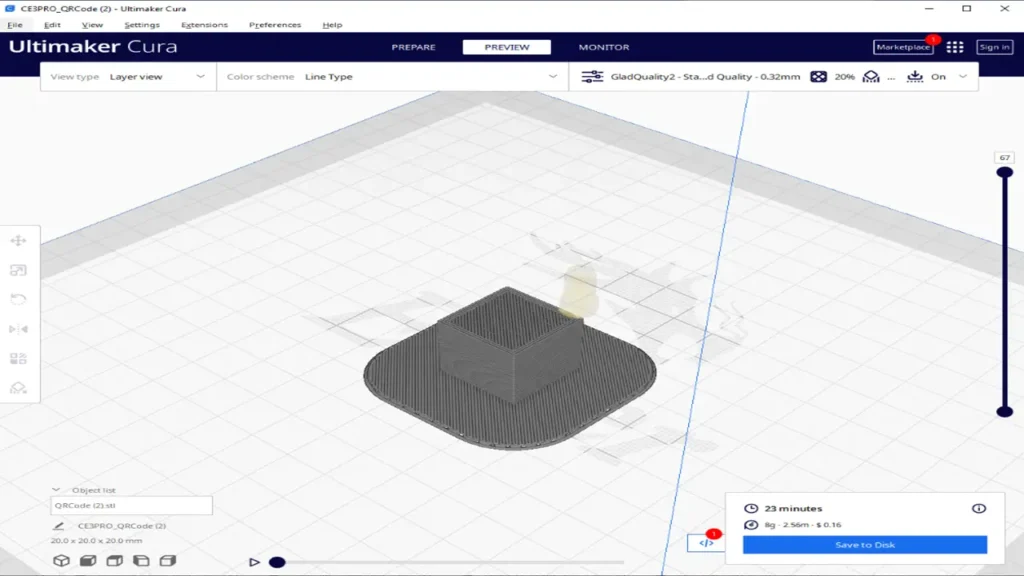Click the GladQuality2 profile name
The image size is (1024, 576).
pos(705,76)
